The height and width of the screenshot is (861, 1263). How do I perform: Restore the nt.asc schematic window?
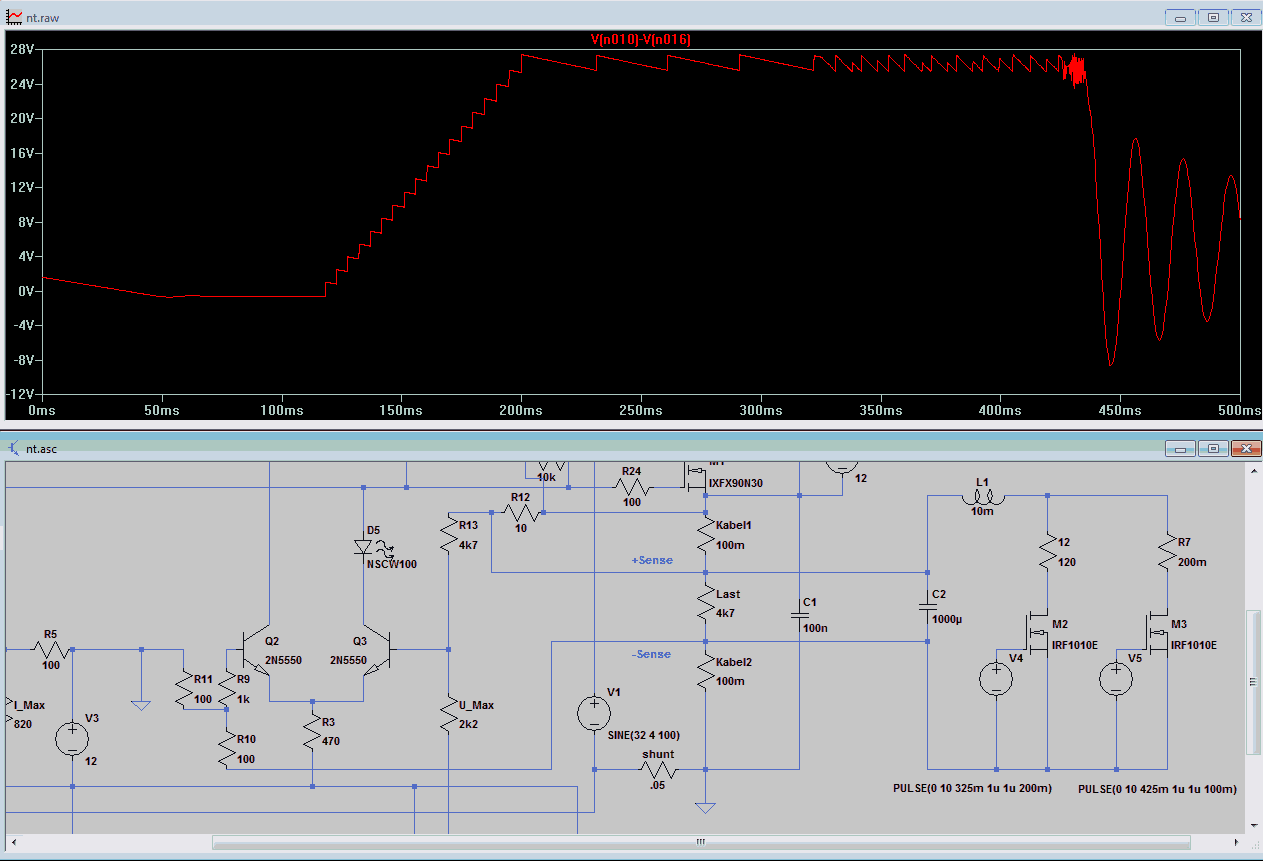tap(1213, 448)
